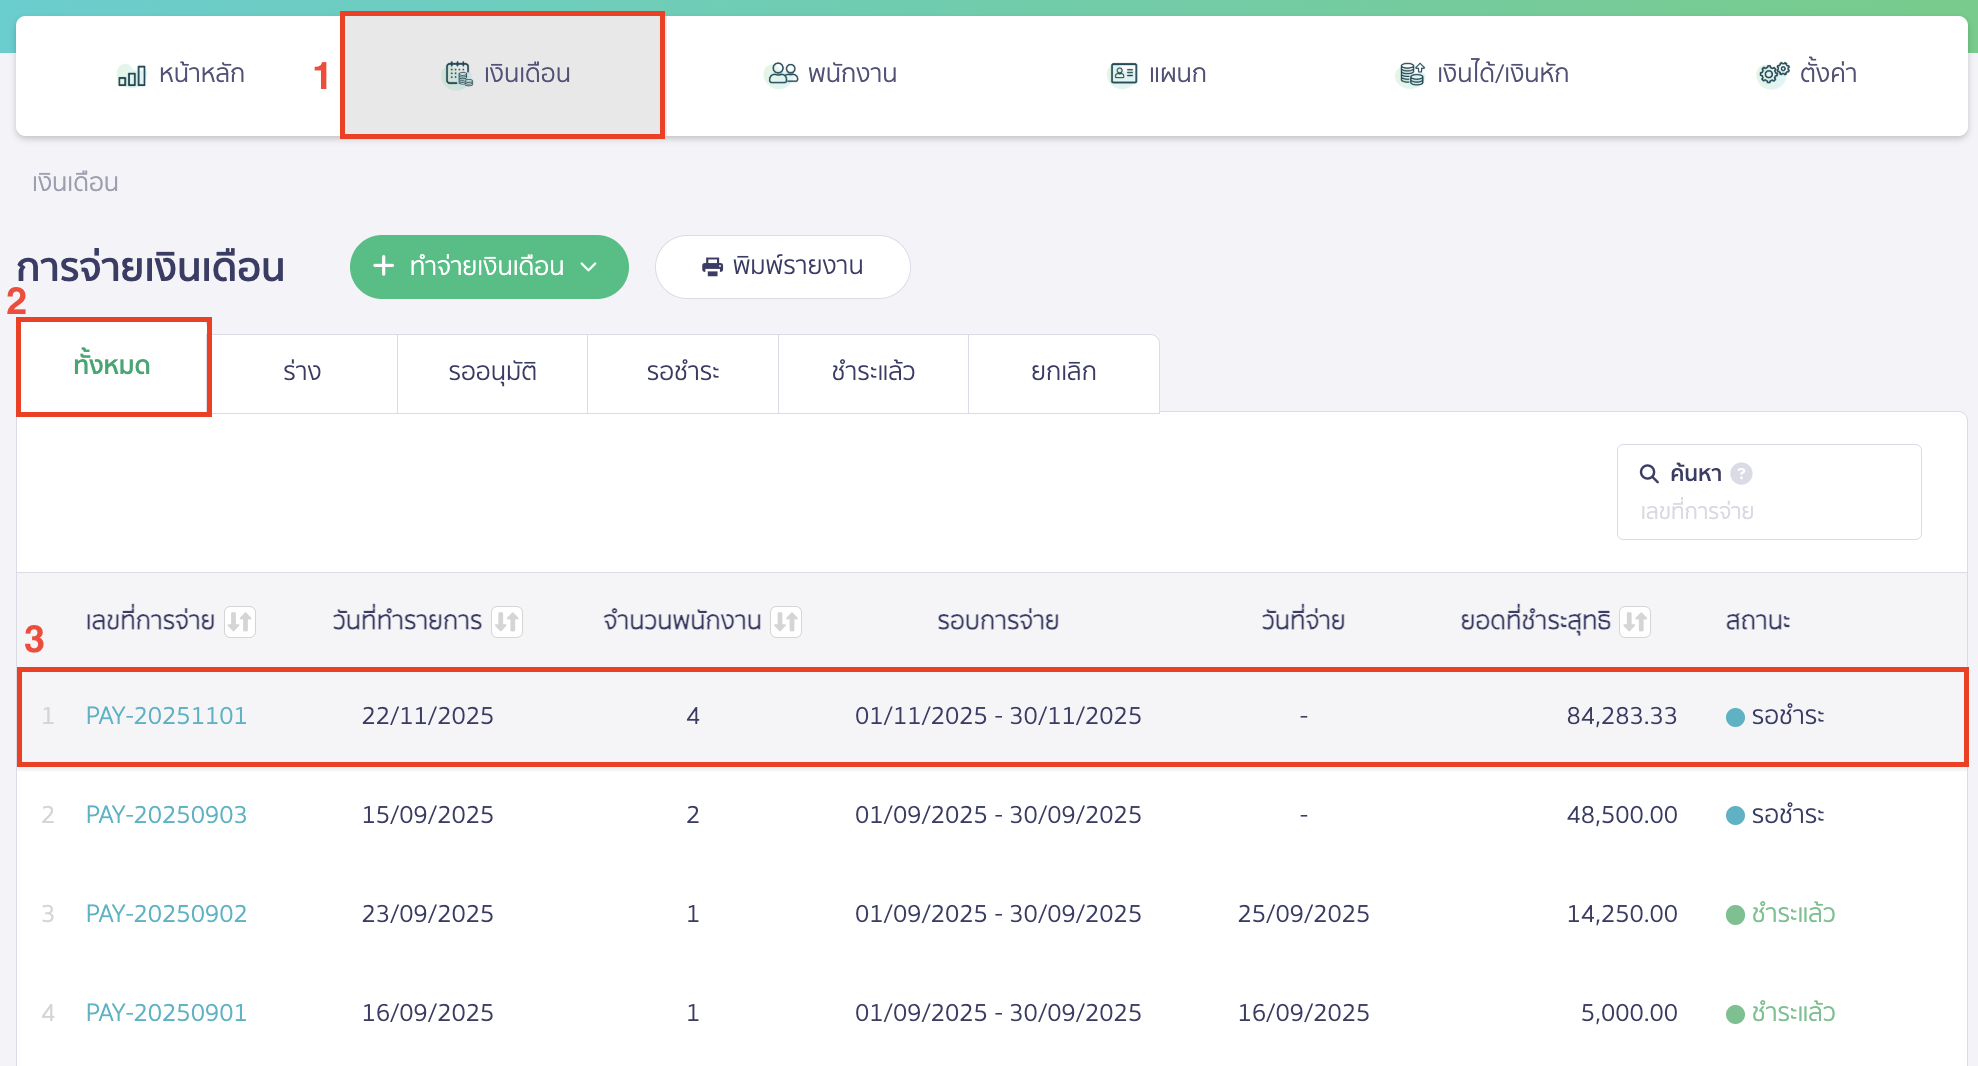This screenshot has height=1066, width=1978.
Task: Open the ชำระแล้ว tab
Action: pos(873,372)
